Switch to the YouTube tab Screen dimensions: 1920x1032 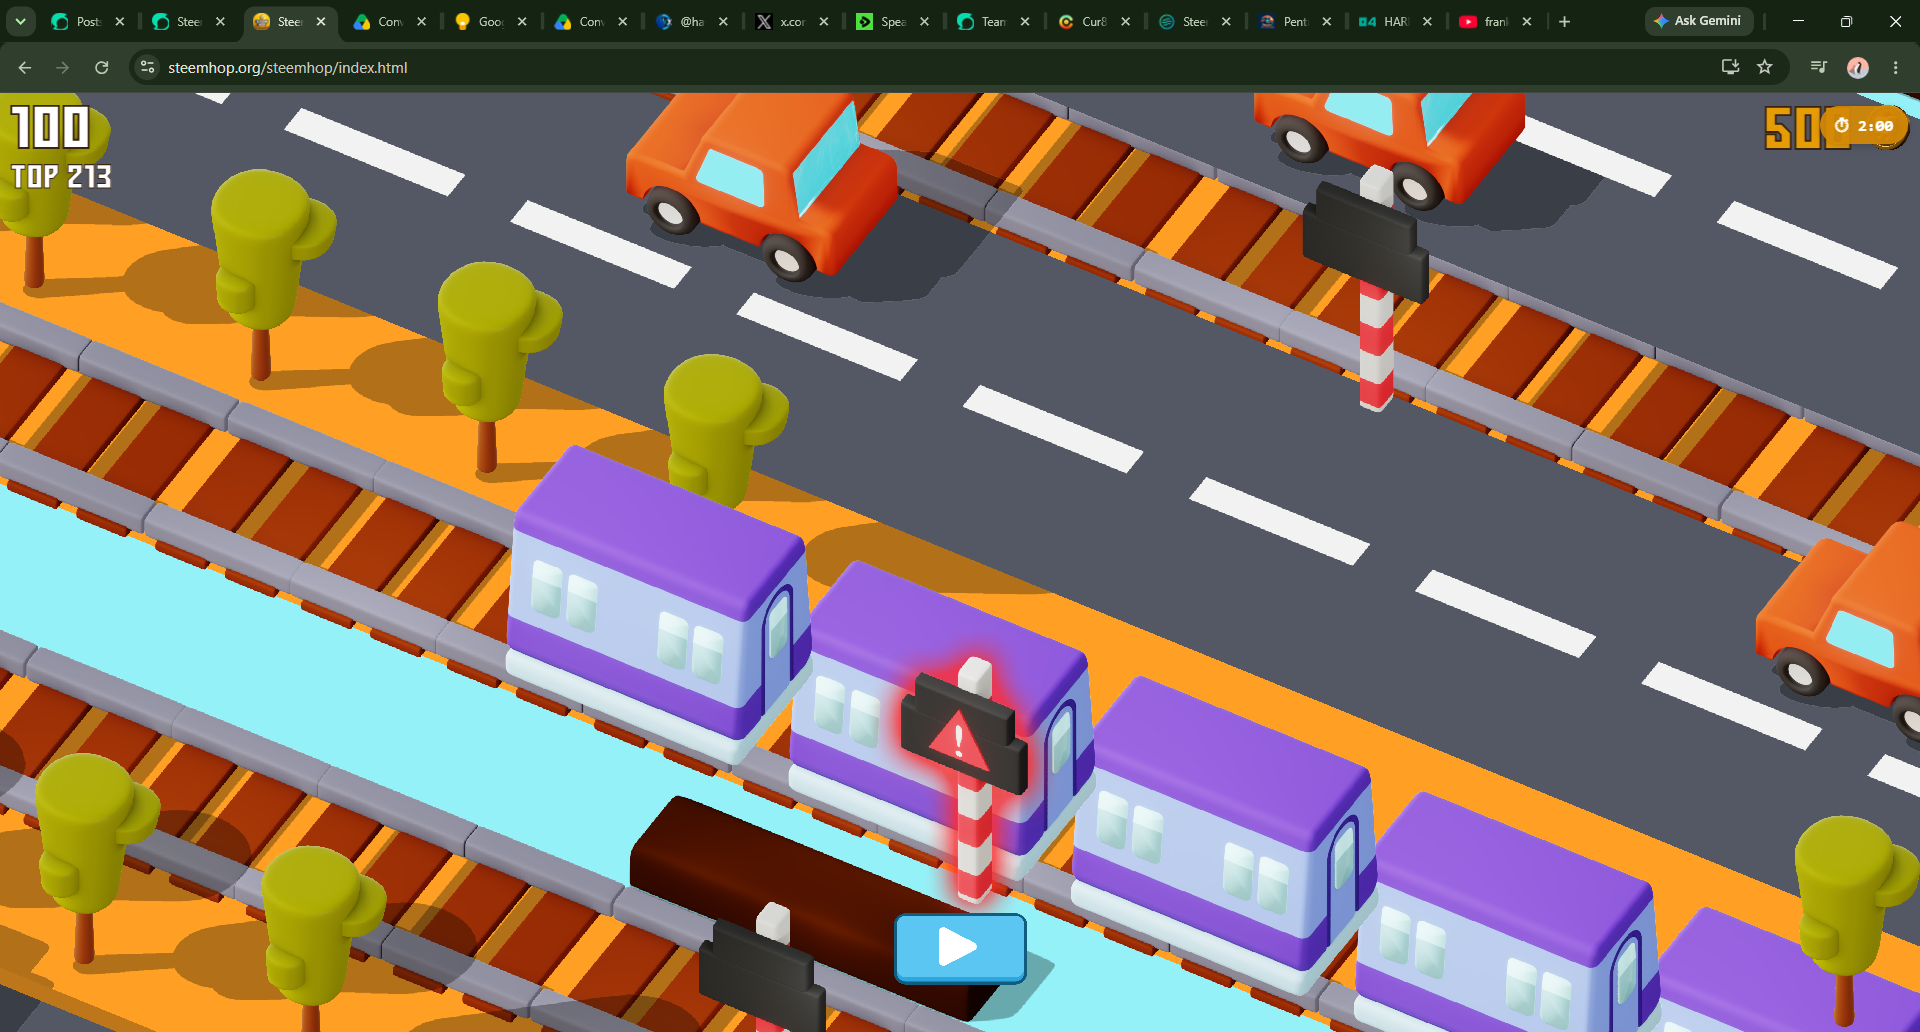1486,21
